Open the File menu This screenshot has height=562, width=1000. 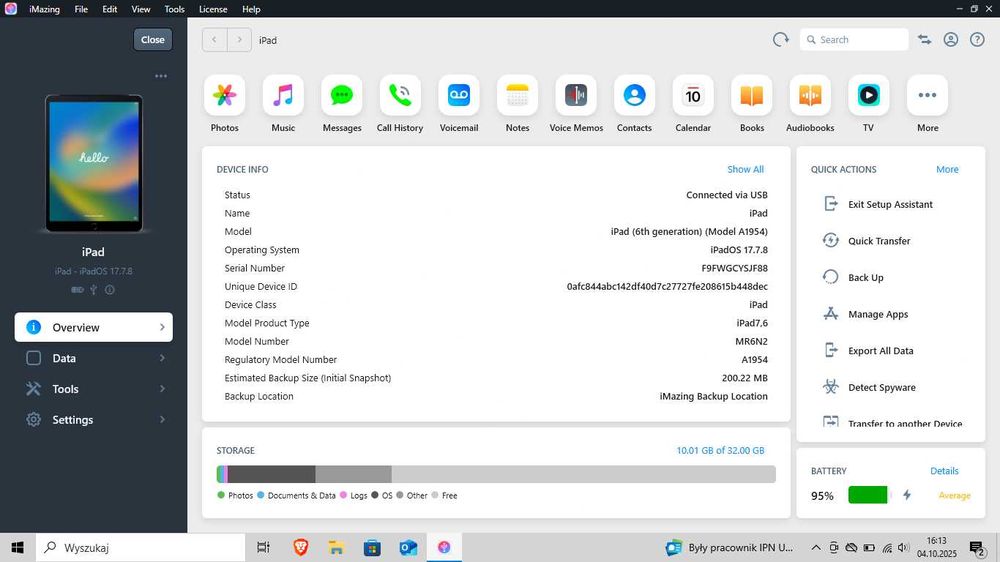81,9
